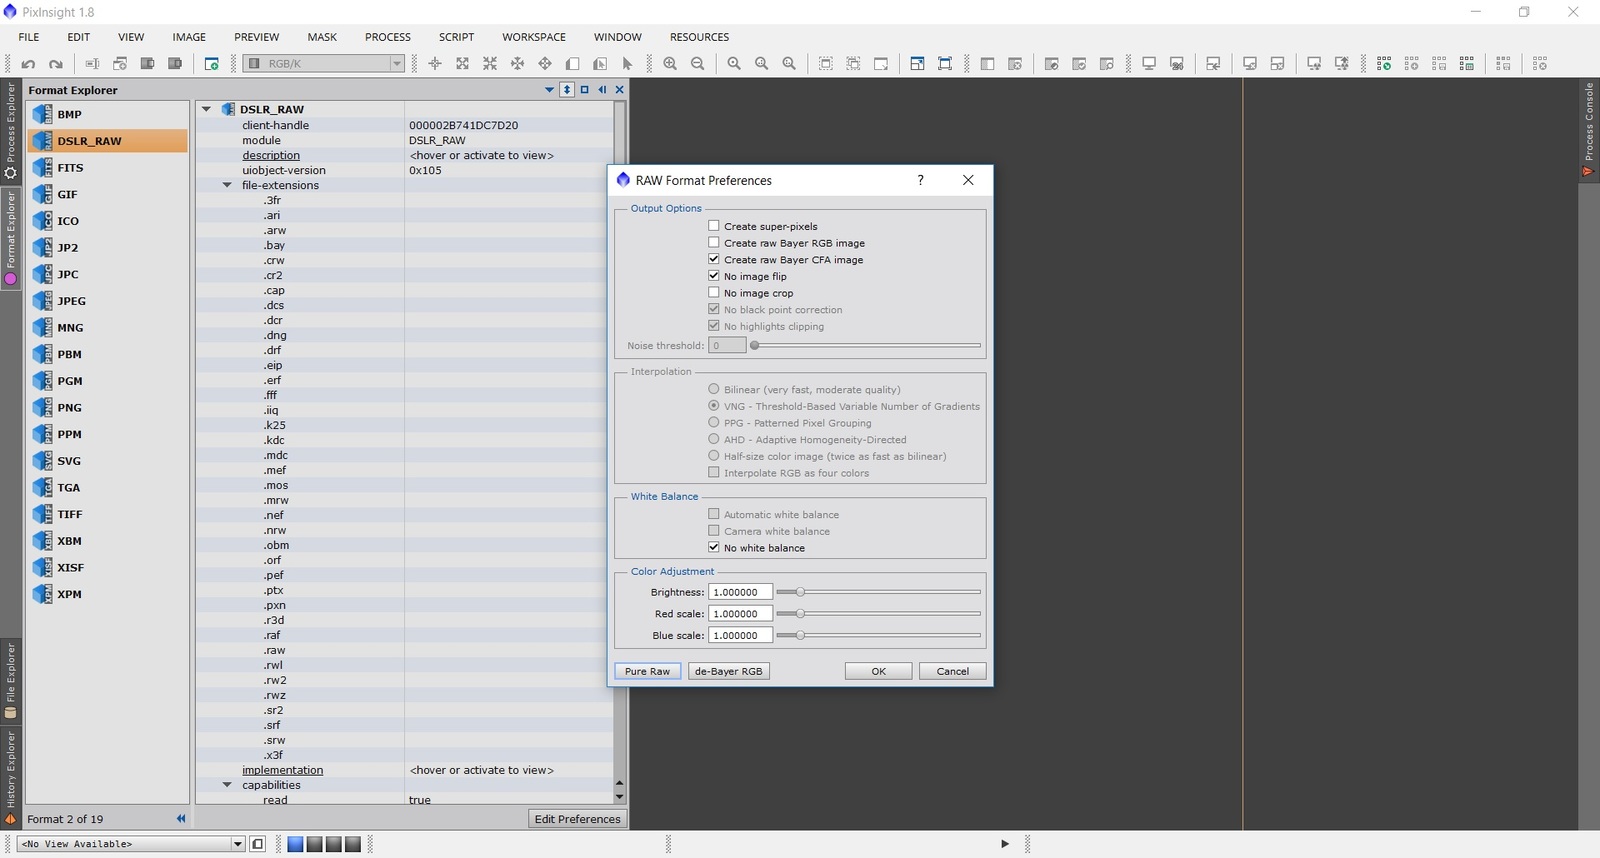Toggle the Camera white balance checkbox
This screenshot has height=858, width=1600.
click(x=714, y=531)
